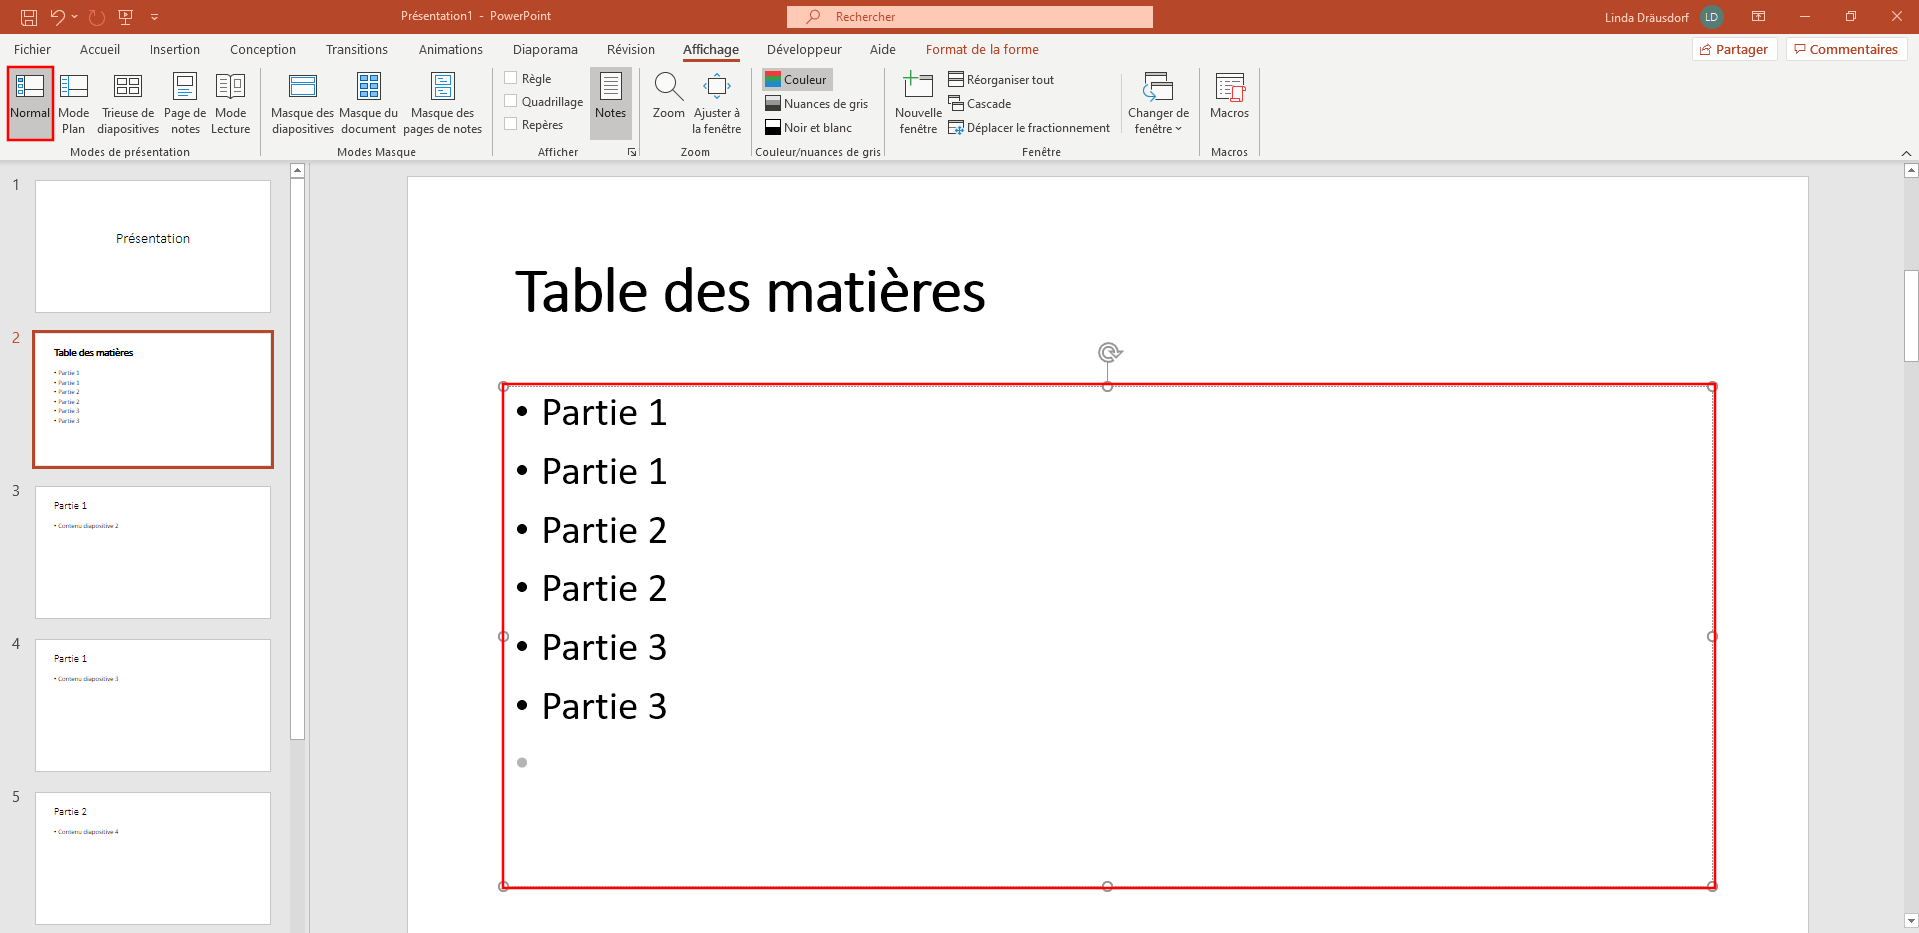Click the account name Linda Drausdorf
The height and width of the screenshot is (933, 1919).
1646,17
